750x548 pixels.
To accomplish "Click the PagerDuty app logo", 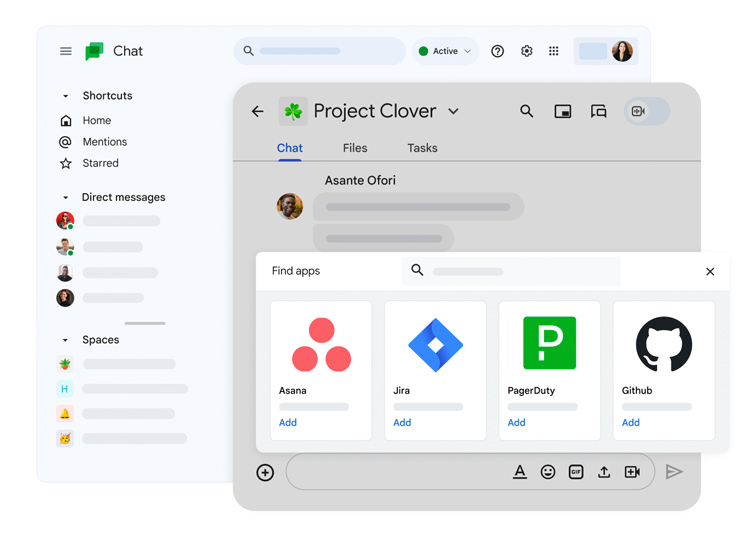I will (550, 343).
